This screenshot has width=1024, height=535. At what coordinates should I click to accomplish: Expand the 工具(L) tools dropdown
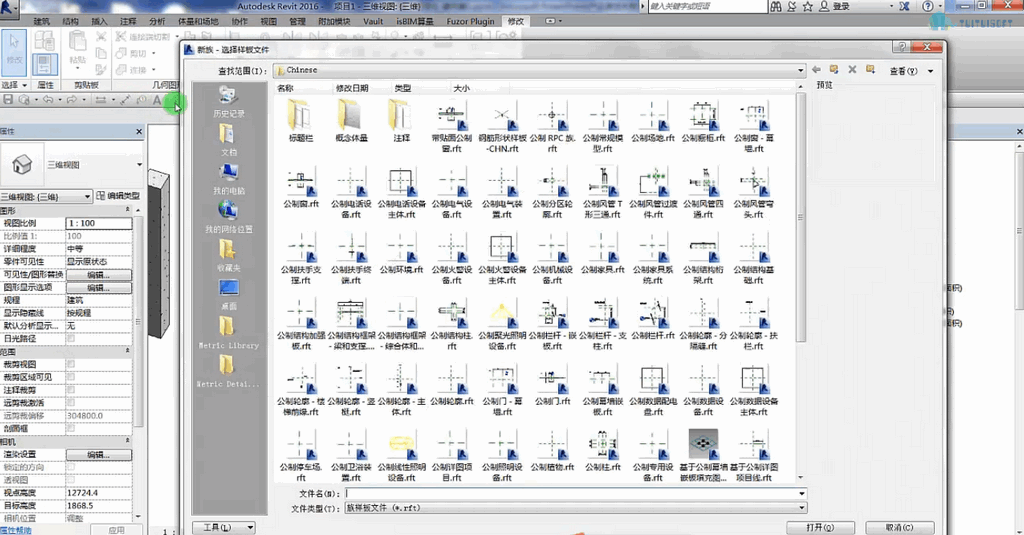(223, 527)
